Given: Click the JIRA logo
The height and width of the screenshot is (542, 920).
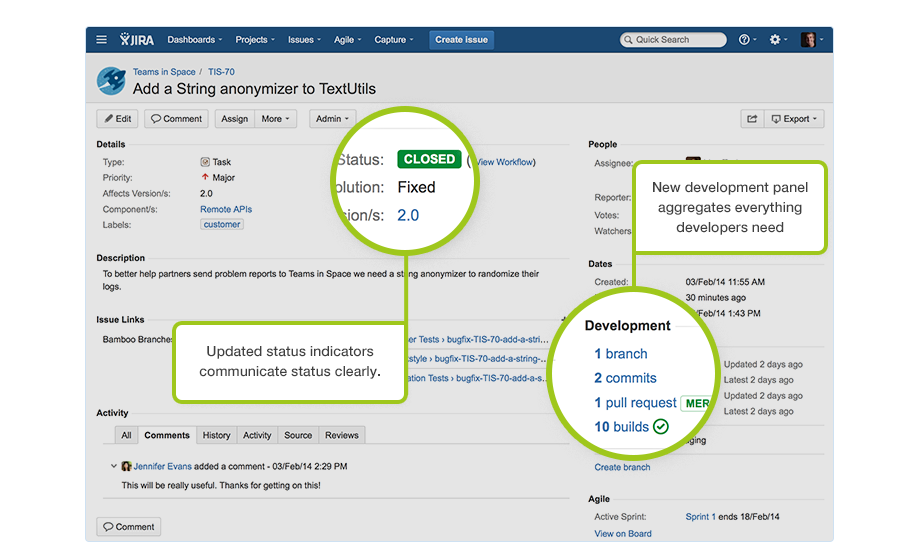Looking at the screenshot, I should click(x=137, y=39).
